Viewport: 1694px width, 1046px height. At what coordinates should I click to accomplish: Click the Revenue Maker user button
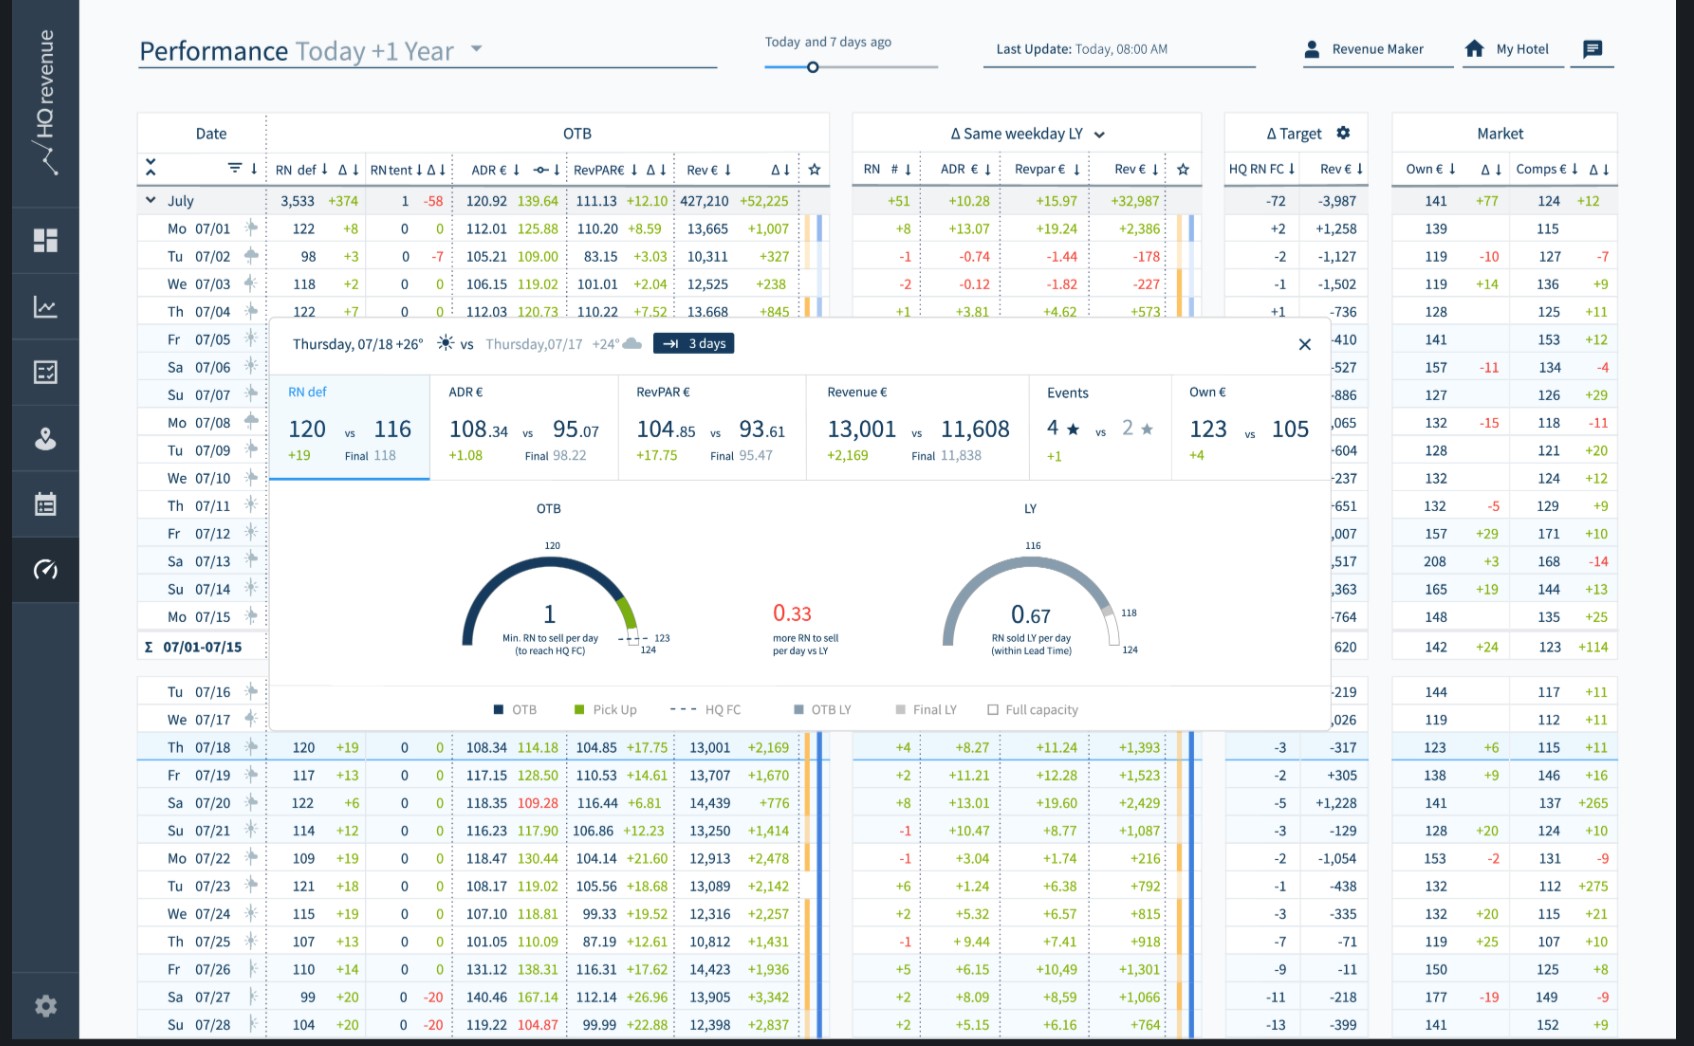point(1365,49)
